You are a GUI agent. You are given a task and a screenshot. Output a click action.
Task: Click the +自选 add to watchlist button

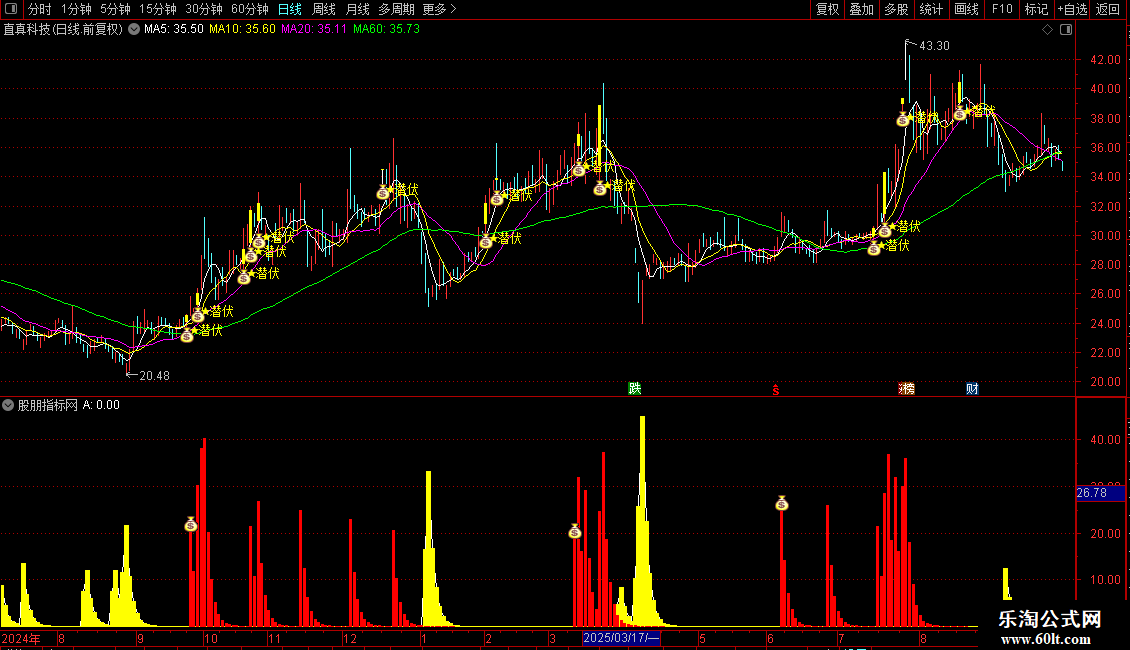(1070, 10)
